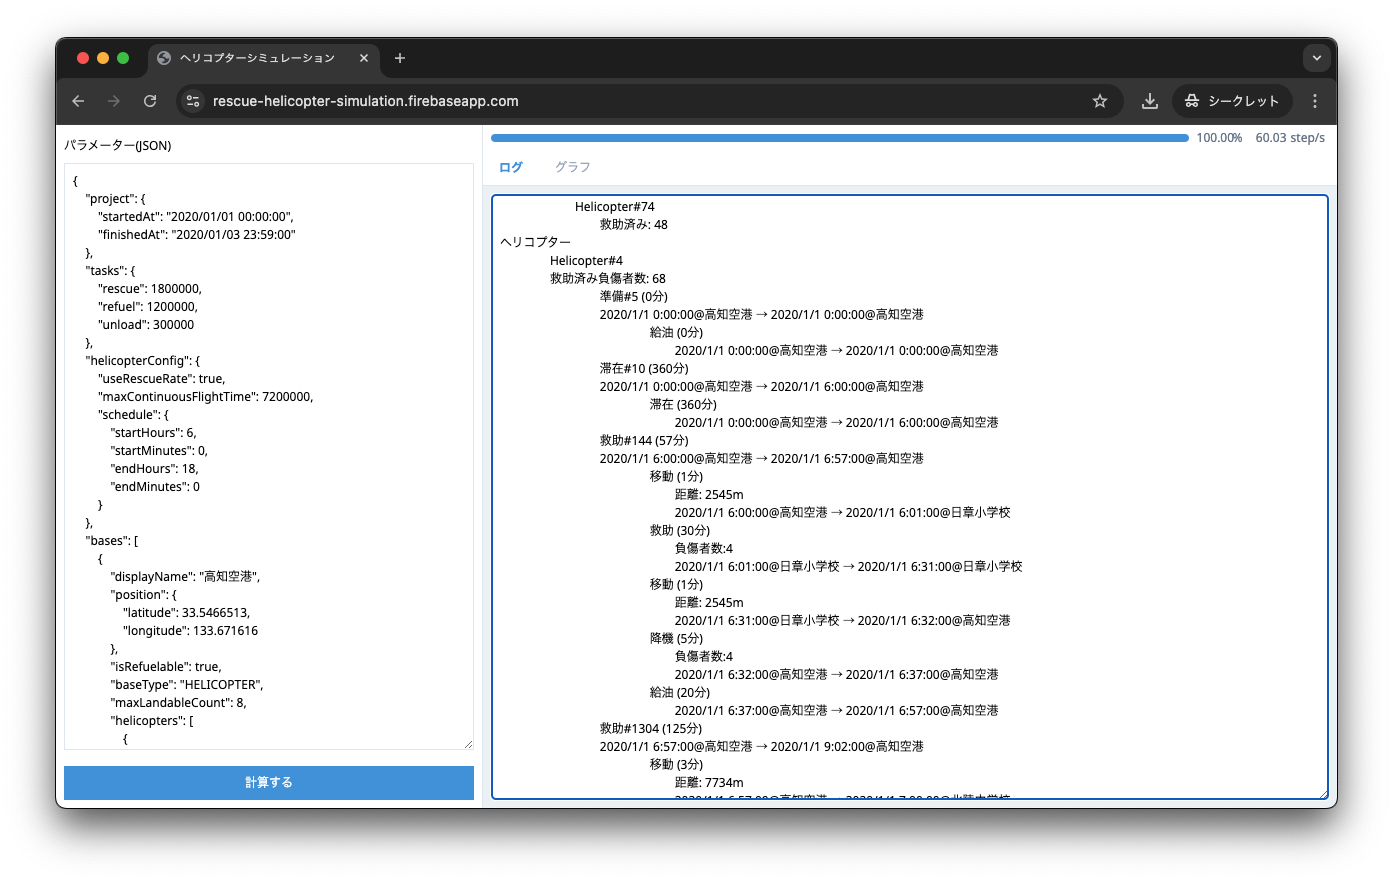
Task: Click the browser forward arrow
Action: [x=114, y=101]
